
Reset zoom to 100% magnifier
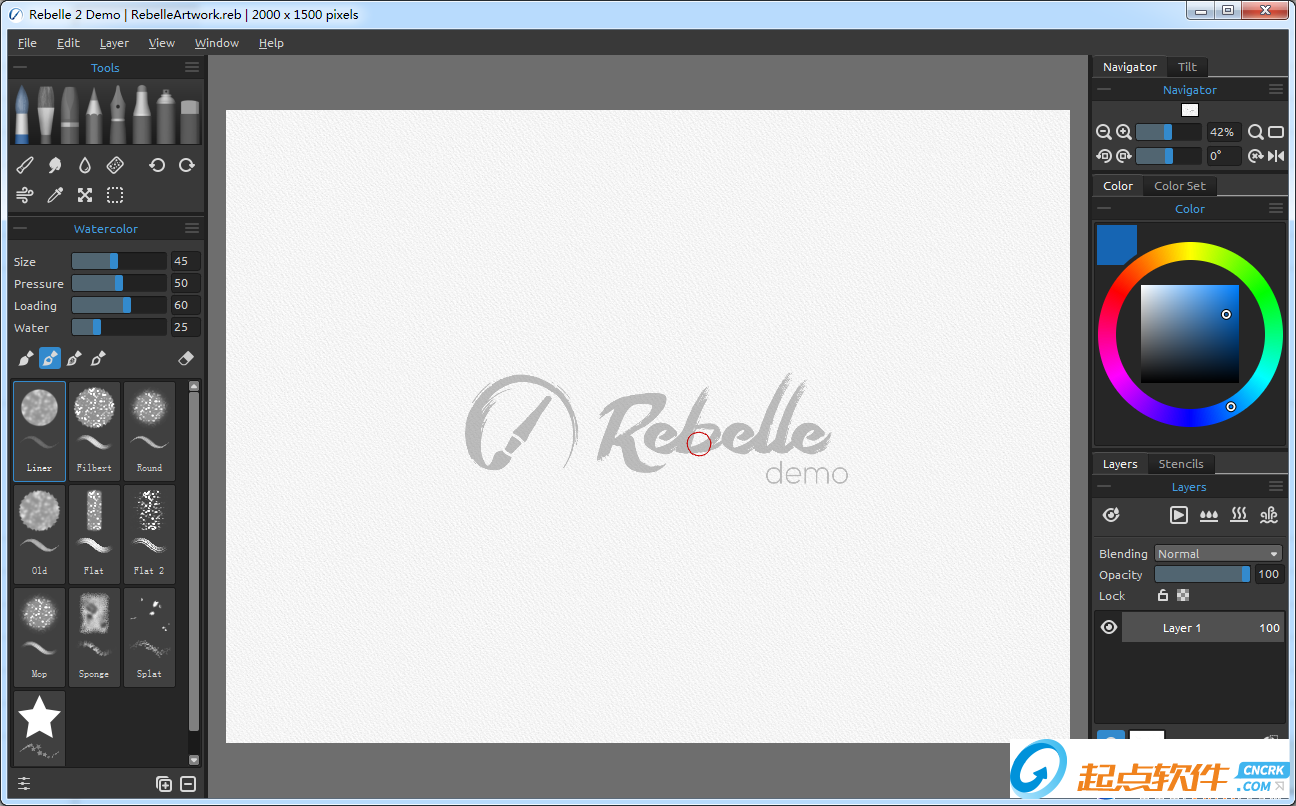point(1256,132)
